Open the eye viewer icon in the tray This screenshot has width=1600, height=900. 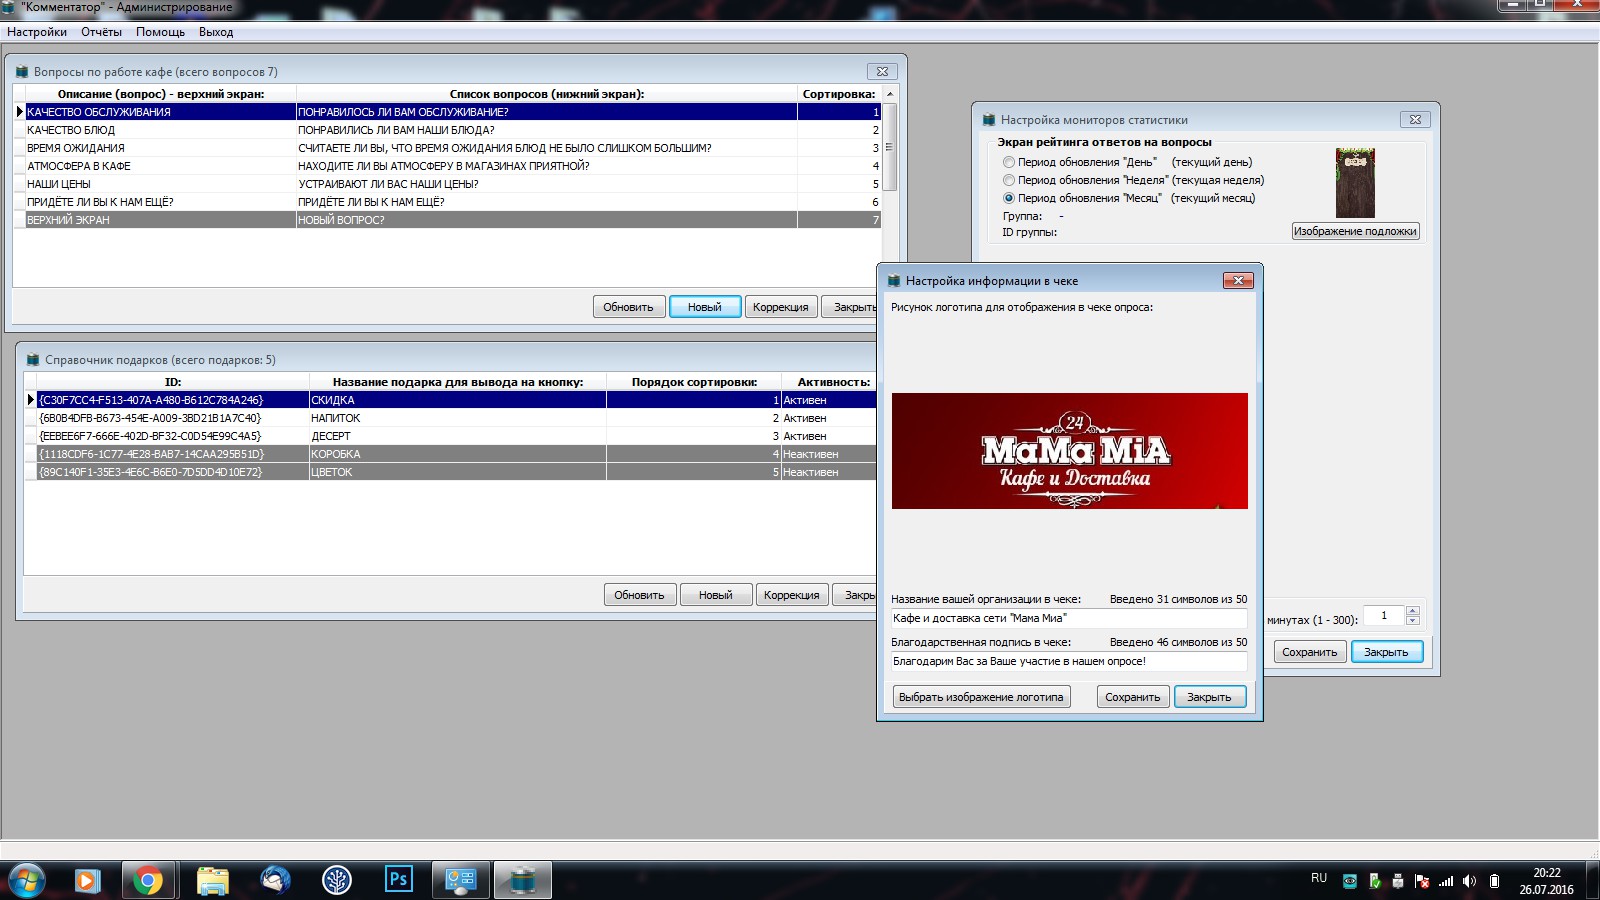(x=1350, y=881)
